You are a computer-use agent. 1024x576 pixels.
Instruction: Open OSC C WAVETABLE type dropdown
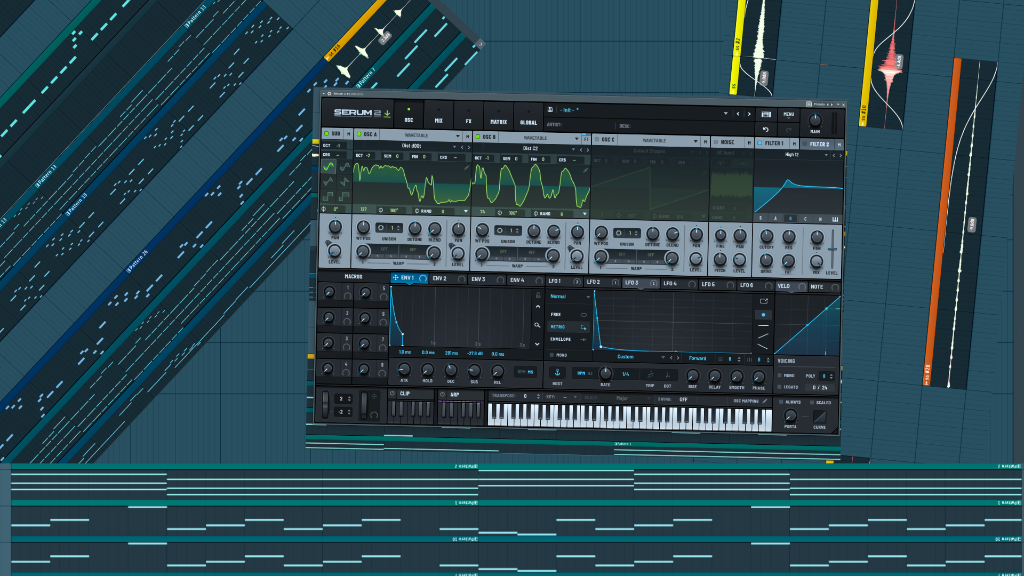tap(658, 140)
